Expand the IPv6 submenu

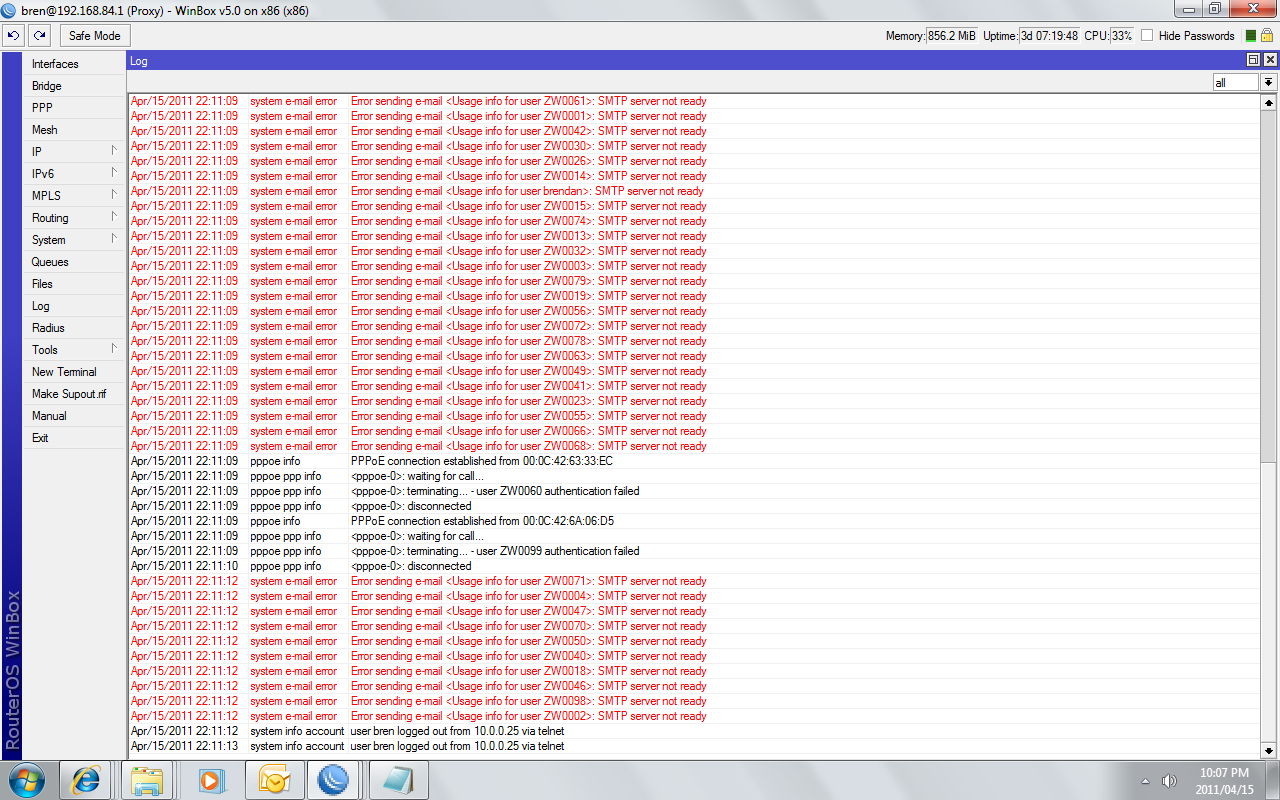point(75,174)
